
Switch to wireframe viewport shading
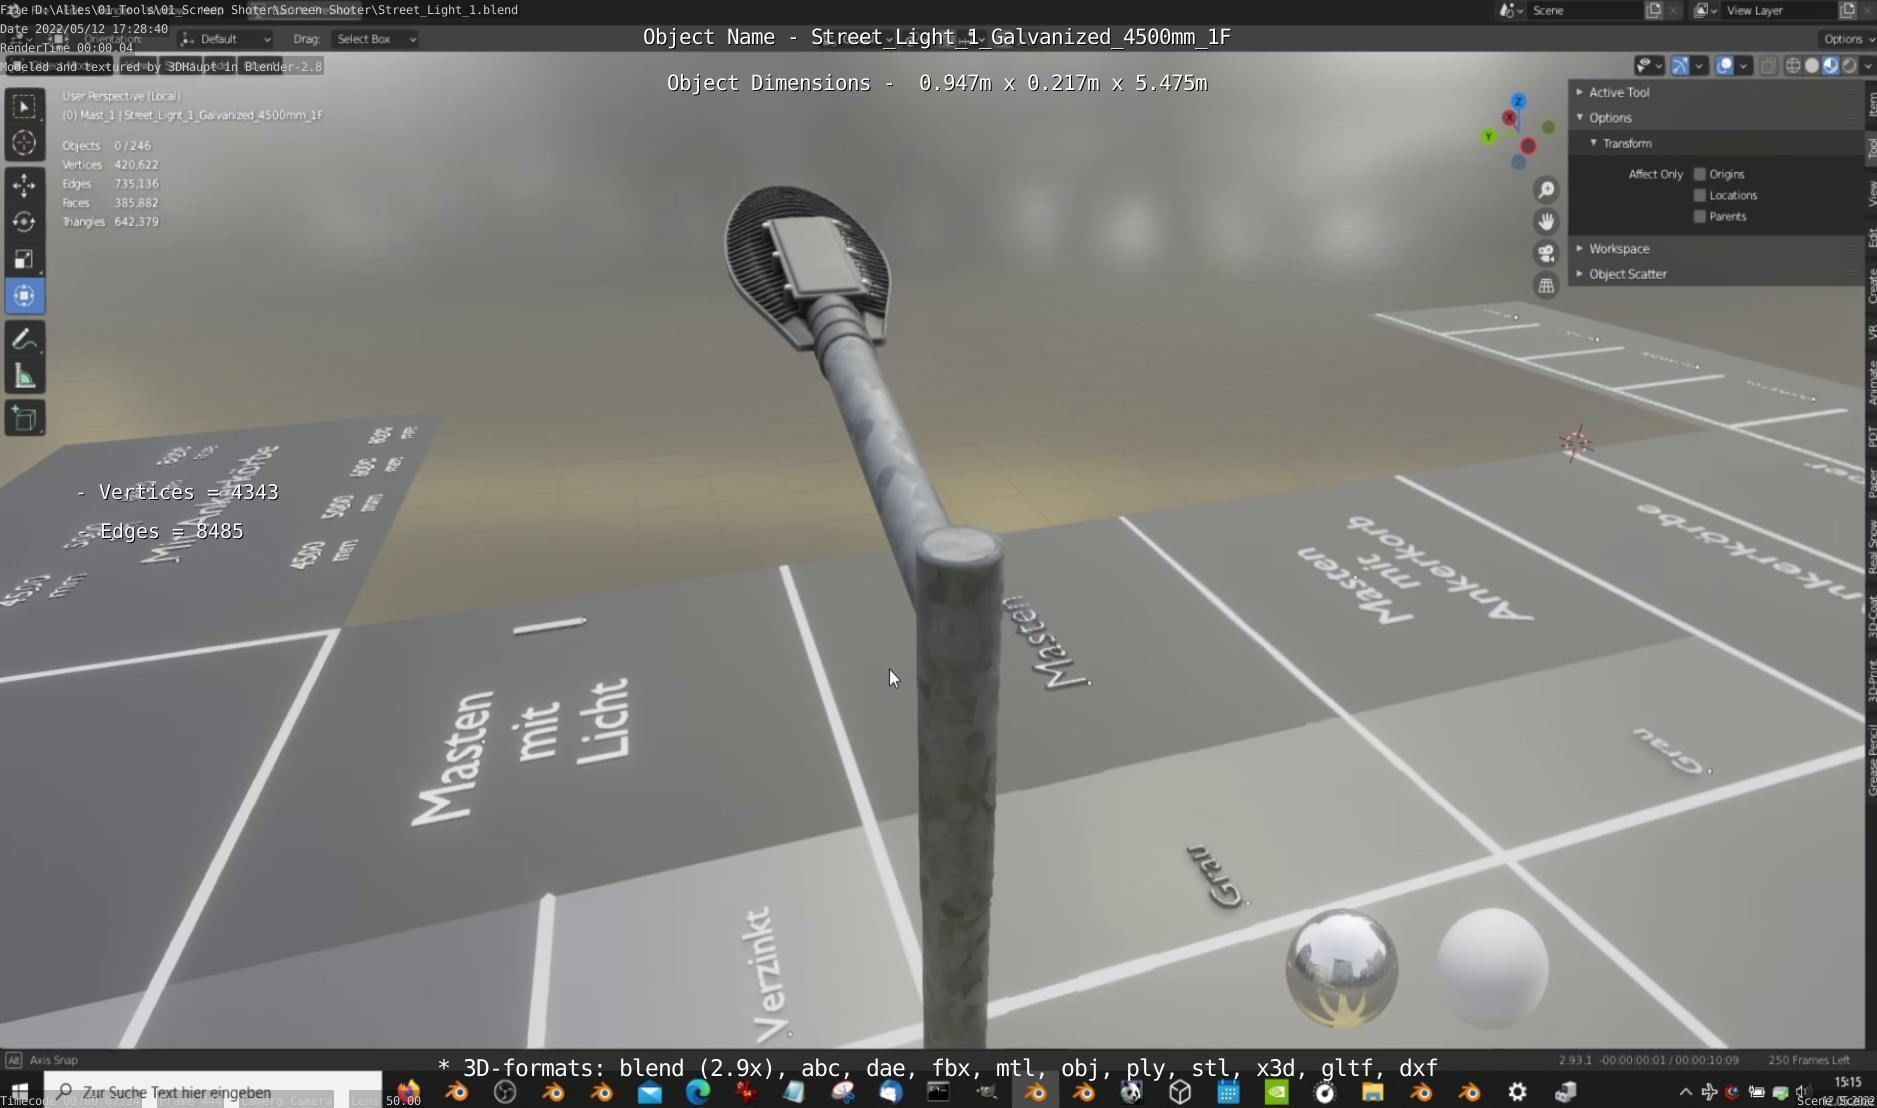pos(1793,66)
